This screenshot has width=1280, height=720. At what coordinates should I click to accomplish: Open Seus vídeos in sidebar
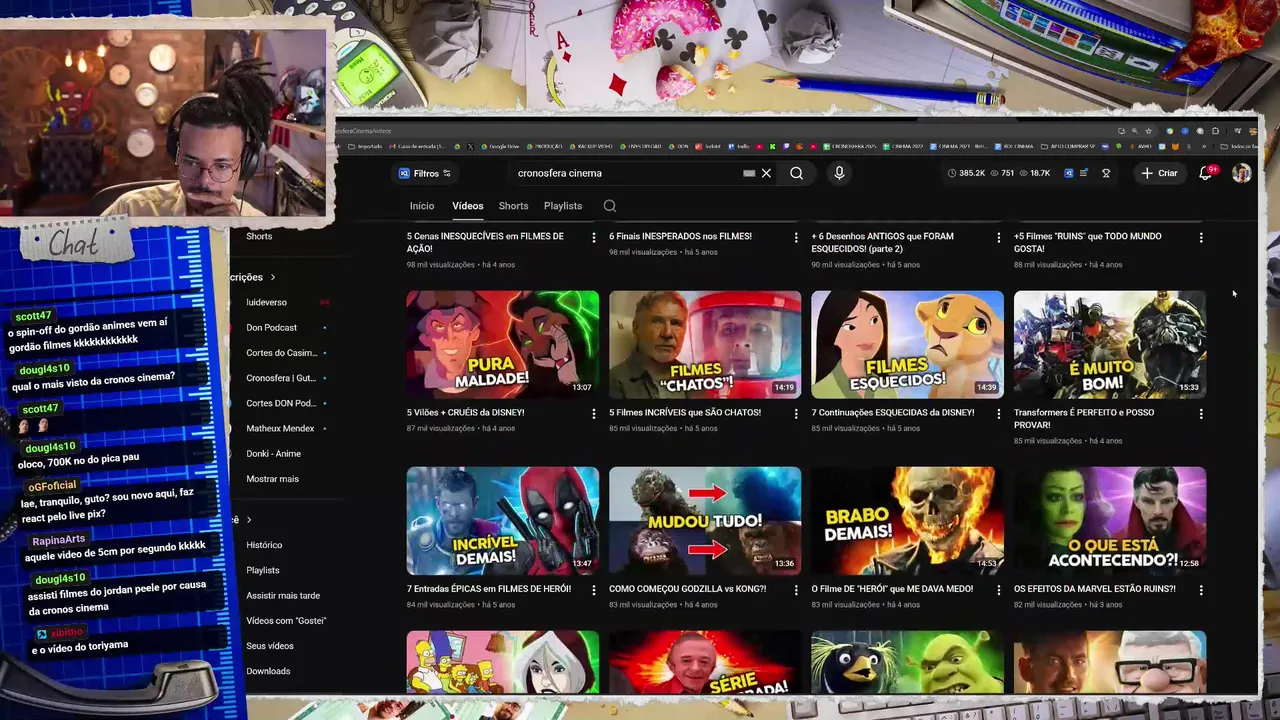(270, 646)
